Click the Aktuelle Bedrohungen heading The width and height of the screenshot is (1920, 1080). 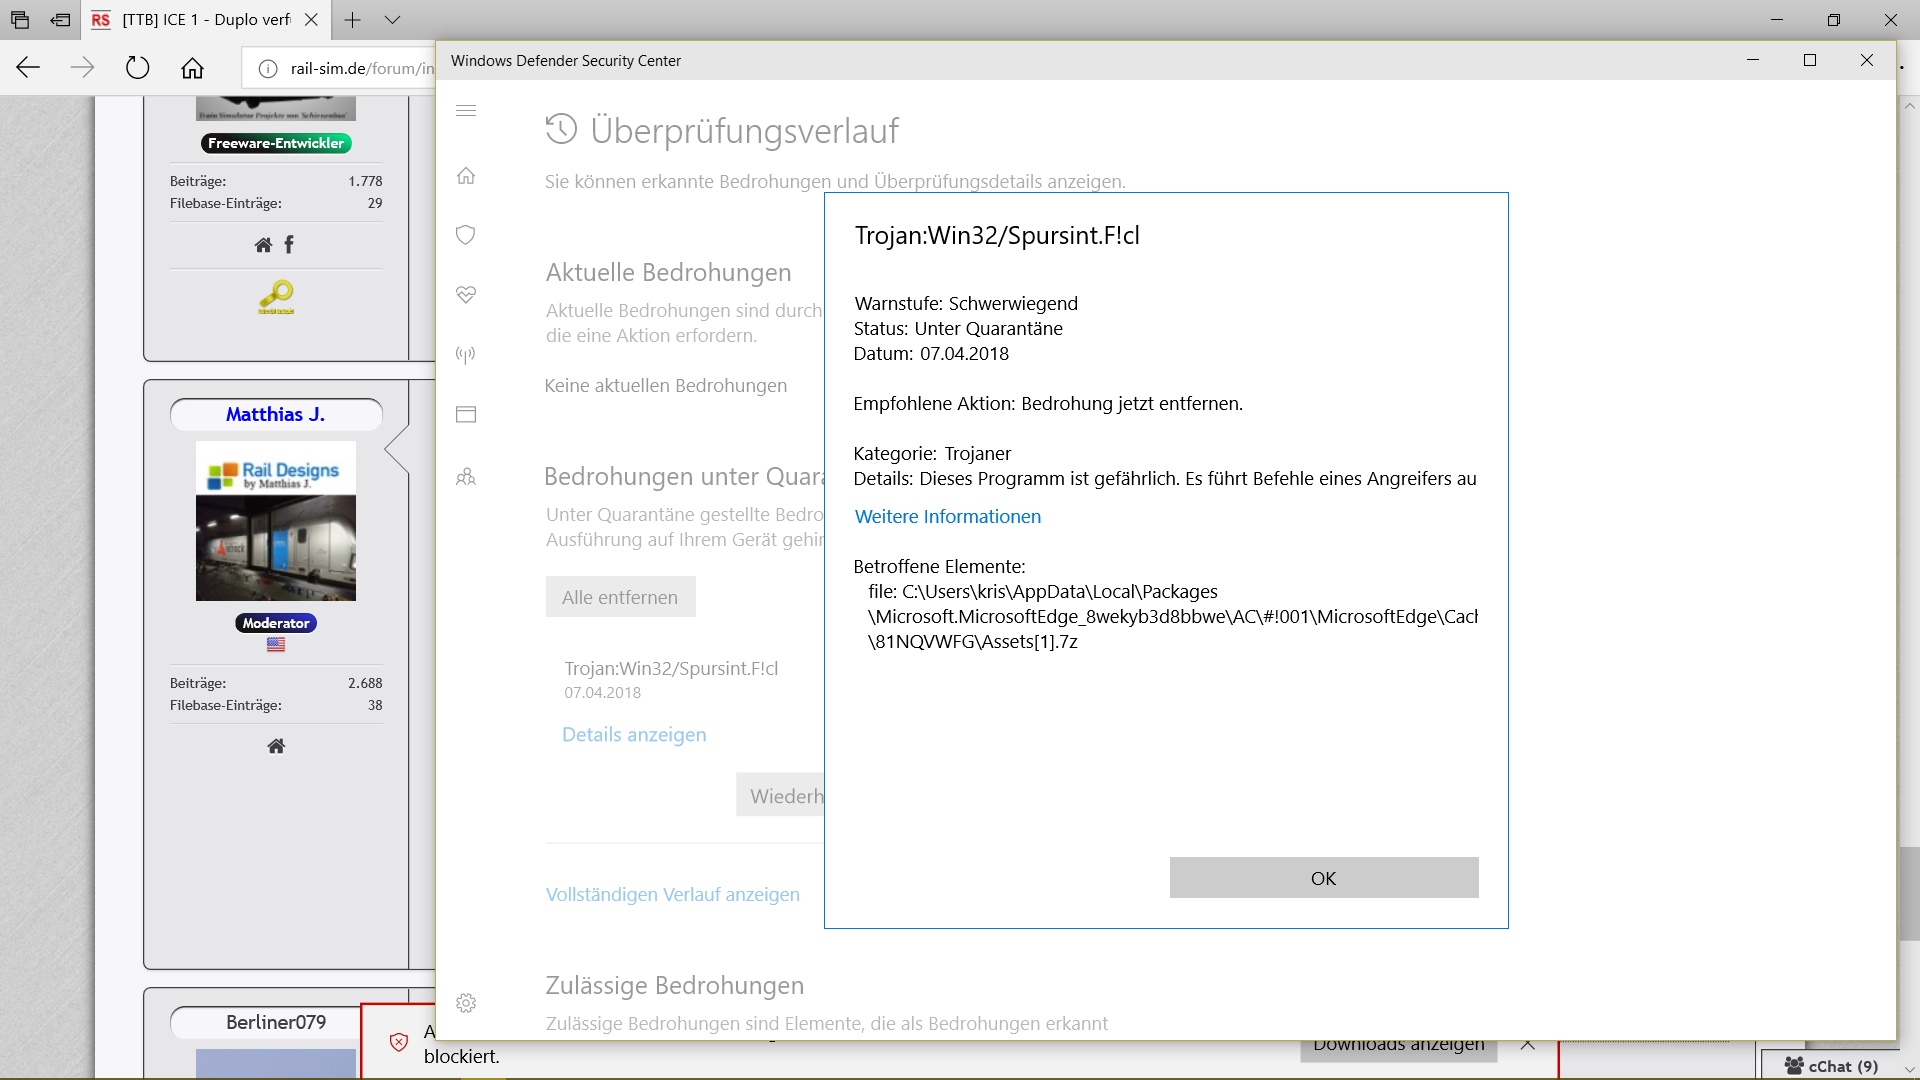click(668, 273)
